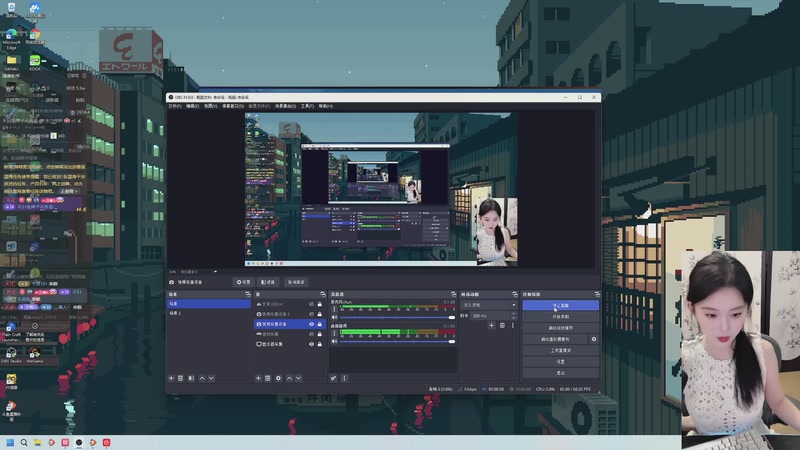Unlock video capture device 2 lock

tap(320, 314)
